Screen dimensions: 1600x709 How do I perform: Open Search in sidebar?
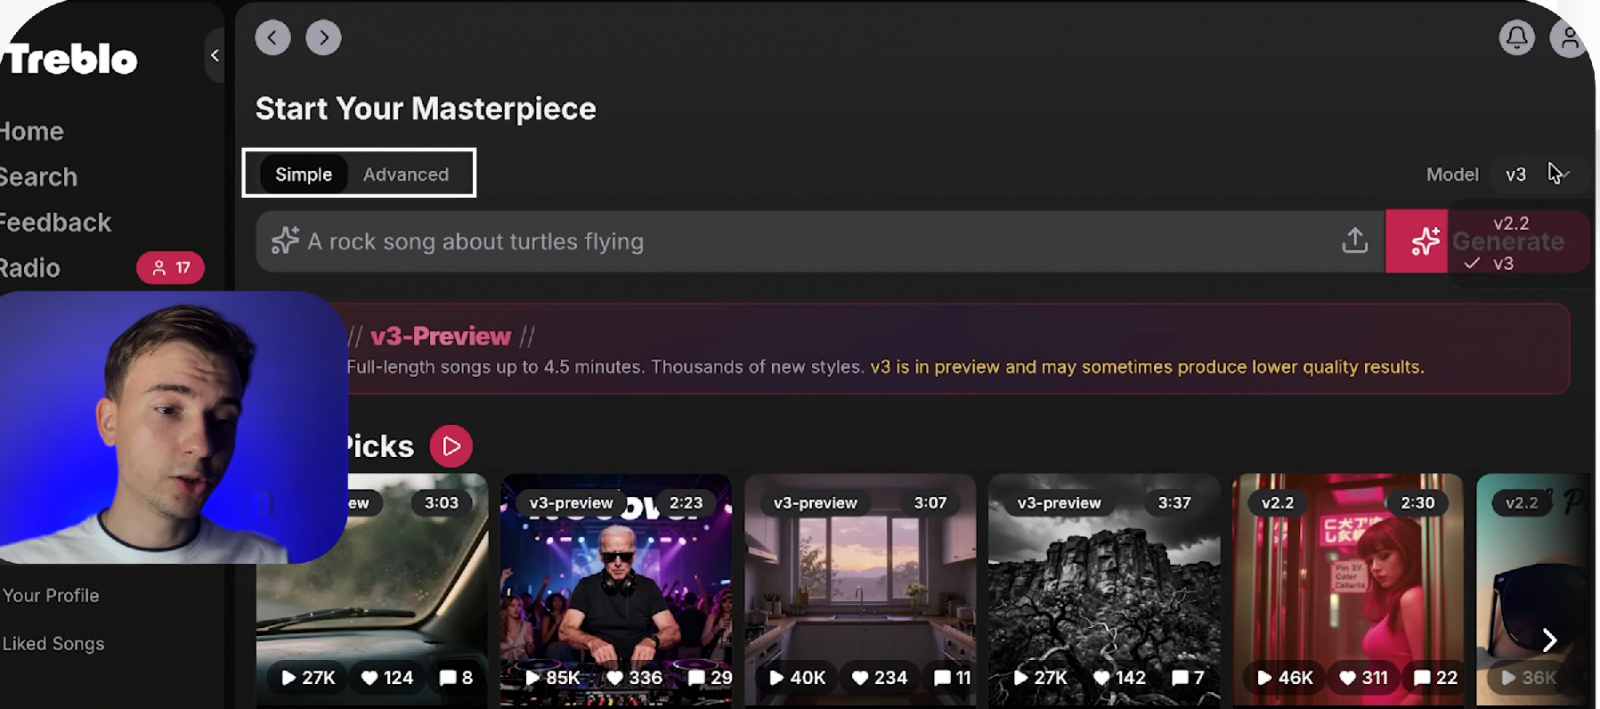(38, 177)
